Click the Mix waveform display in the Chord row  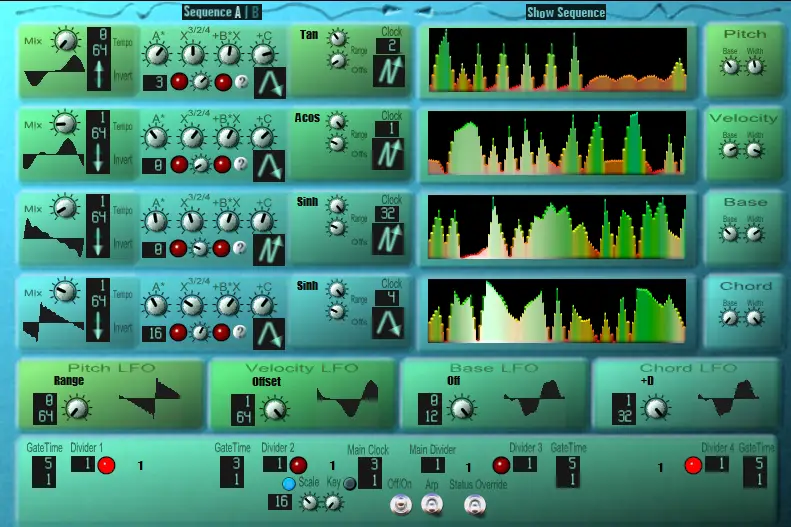(x=53, y=323)
